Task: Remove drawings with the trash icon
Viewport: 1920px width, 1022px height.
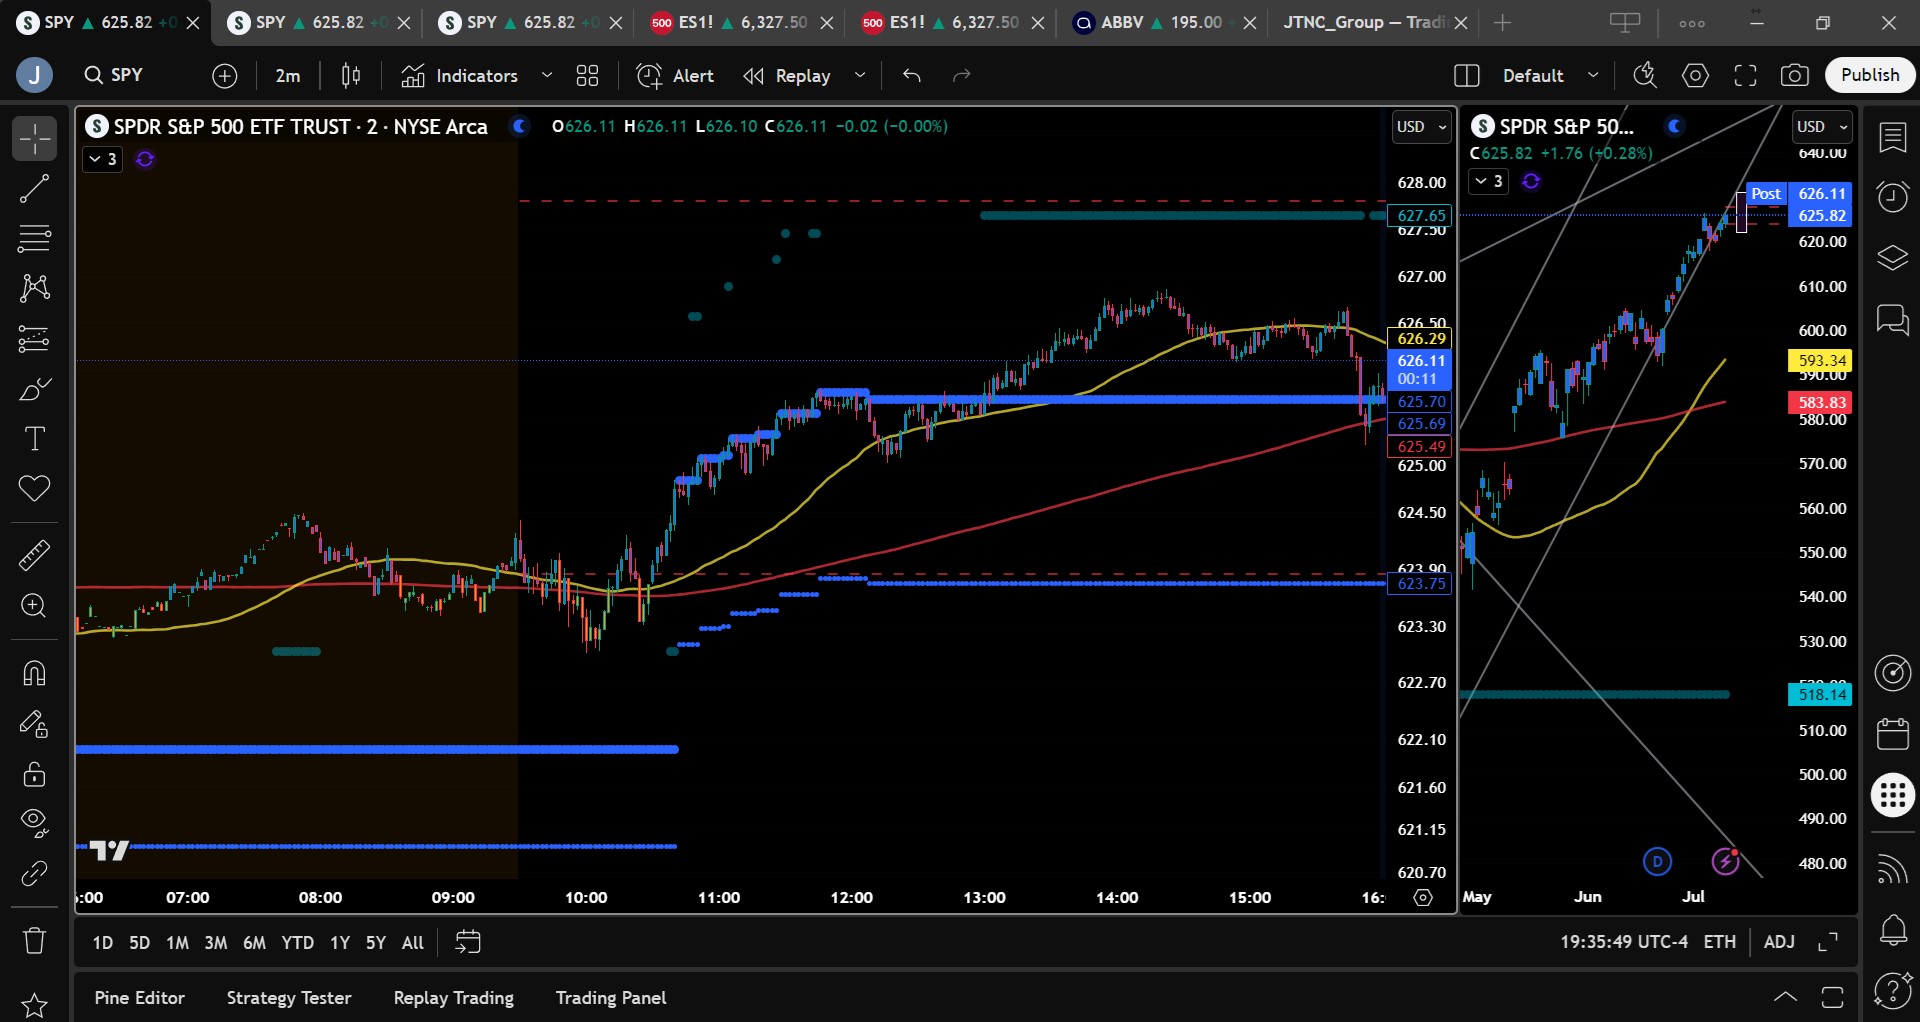Action: (x=34, y=940)
